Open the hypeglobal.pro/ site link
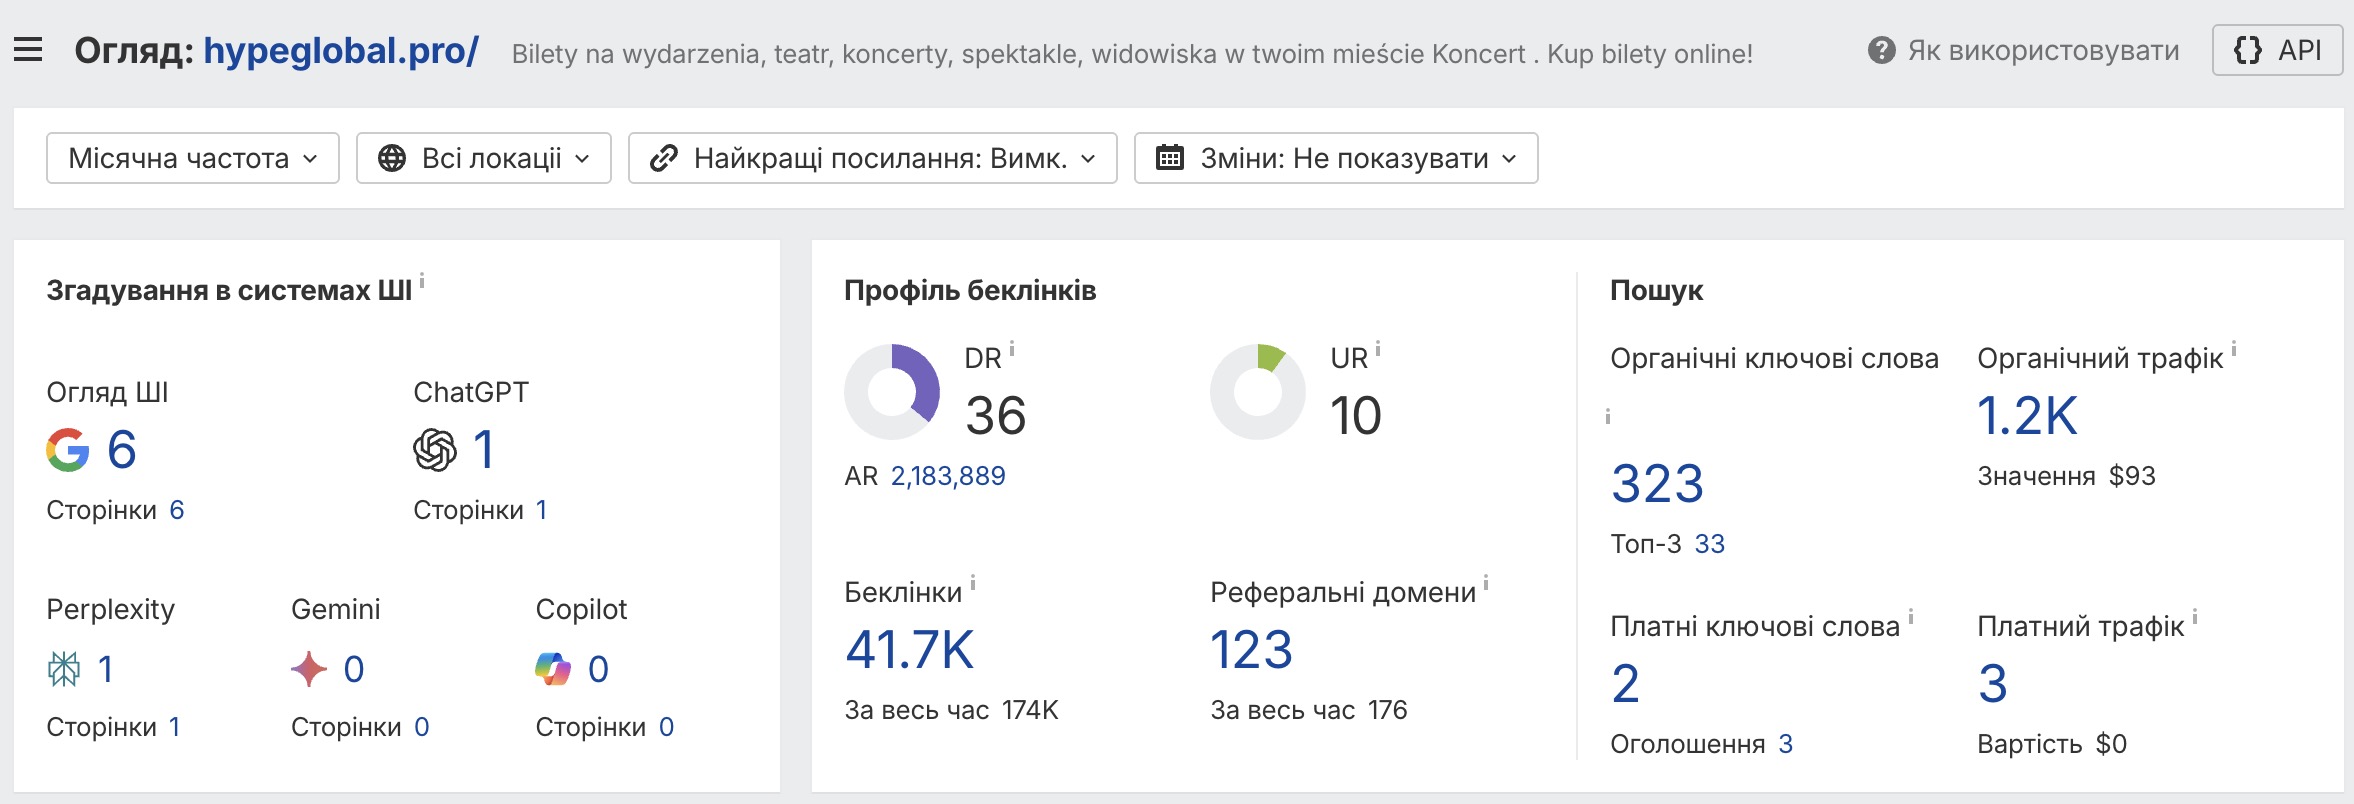 tap(341, 51)
